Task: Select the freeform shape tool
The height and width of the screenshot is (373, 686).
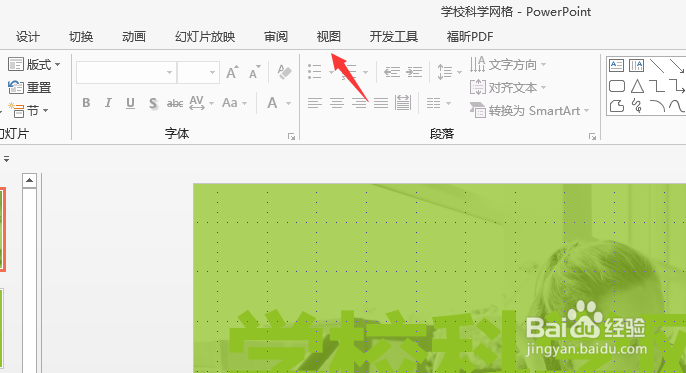Action: click(x=616, y=106)
